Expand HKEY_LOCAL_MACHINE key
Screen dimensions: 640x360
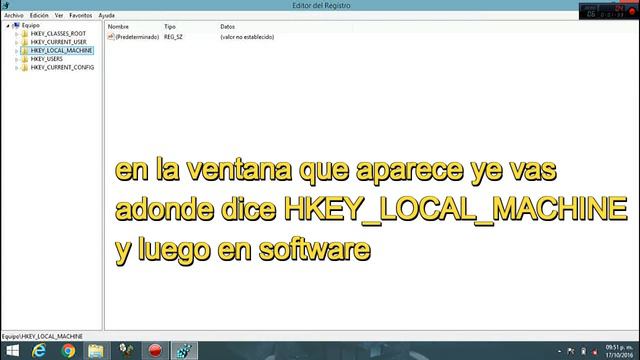coord(17,51)
